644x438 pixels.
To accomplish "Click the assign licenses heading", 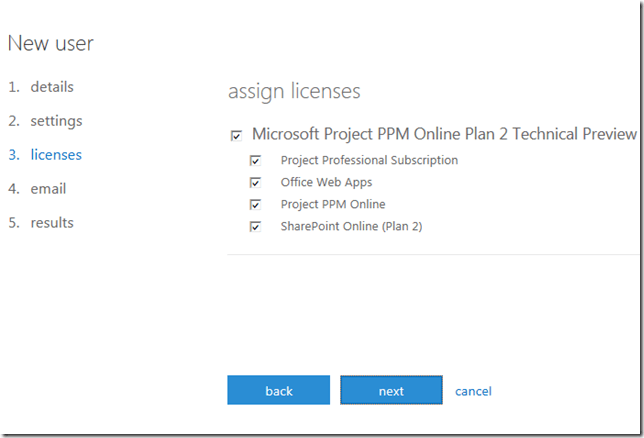I will click(x=294, y=92).
